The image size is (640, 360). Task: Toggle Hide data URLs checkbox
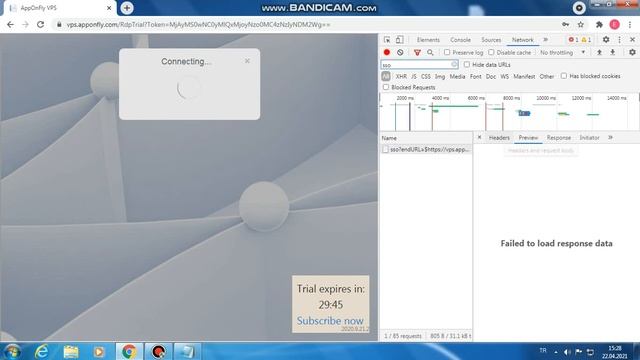467,64
